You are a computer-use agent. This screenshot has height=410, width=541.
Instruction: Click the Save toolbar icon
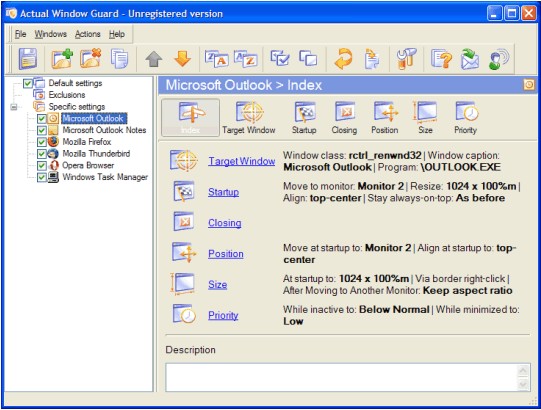tap(28, 58)
